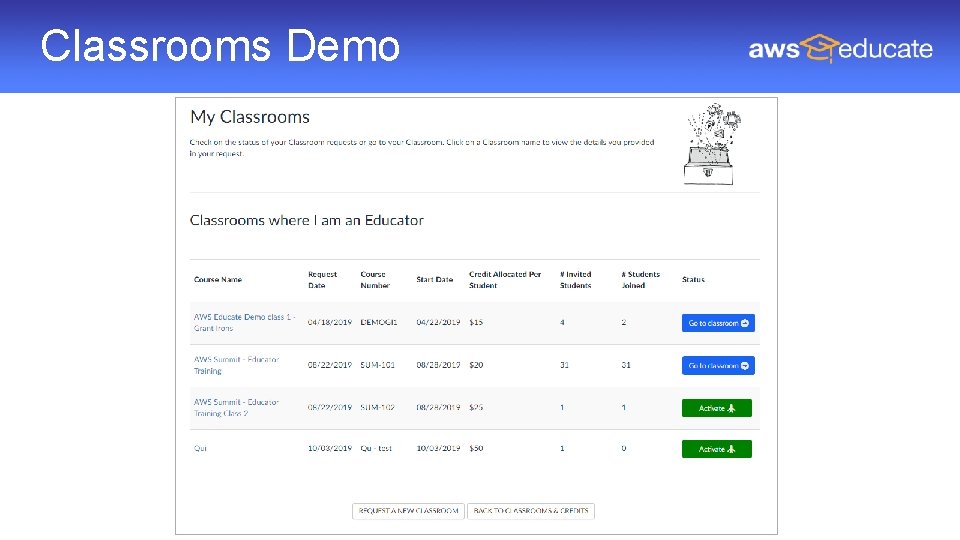Activate the SUM-102 classroom
Viewport: 960px width, 540px height.
pyautogui.click(x=717, y=408)
